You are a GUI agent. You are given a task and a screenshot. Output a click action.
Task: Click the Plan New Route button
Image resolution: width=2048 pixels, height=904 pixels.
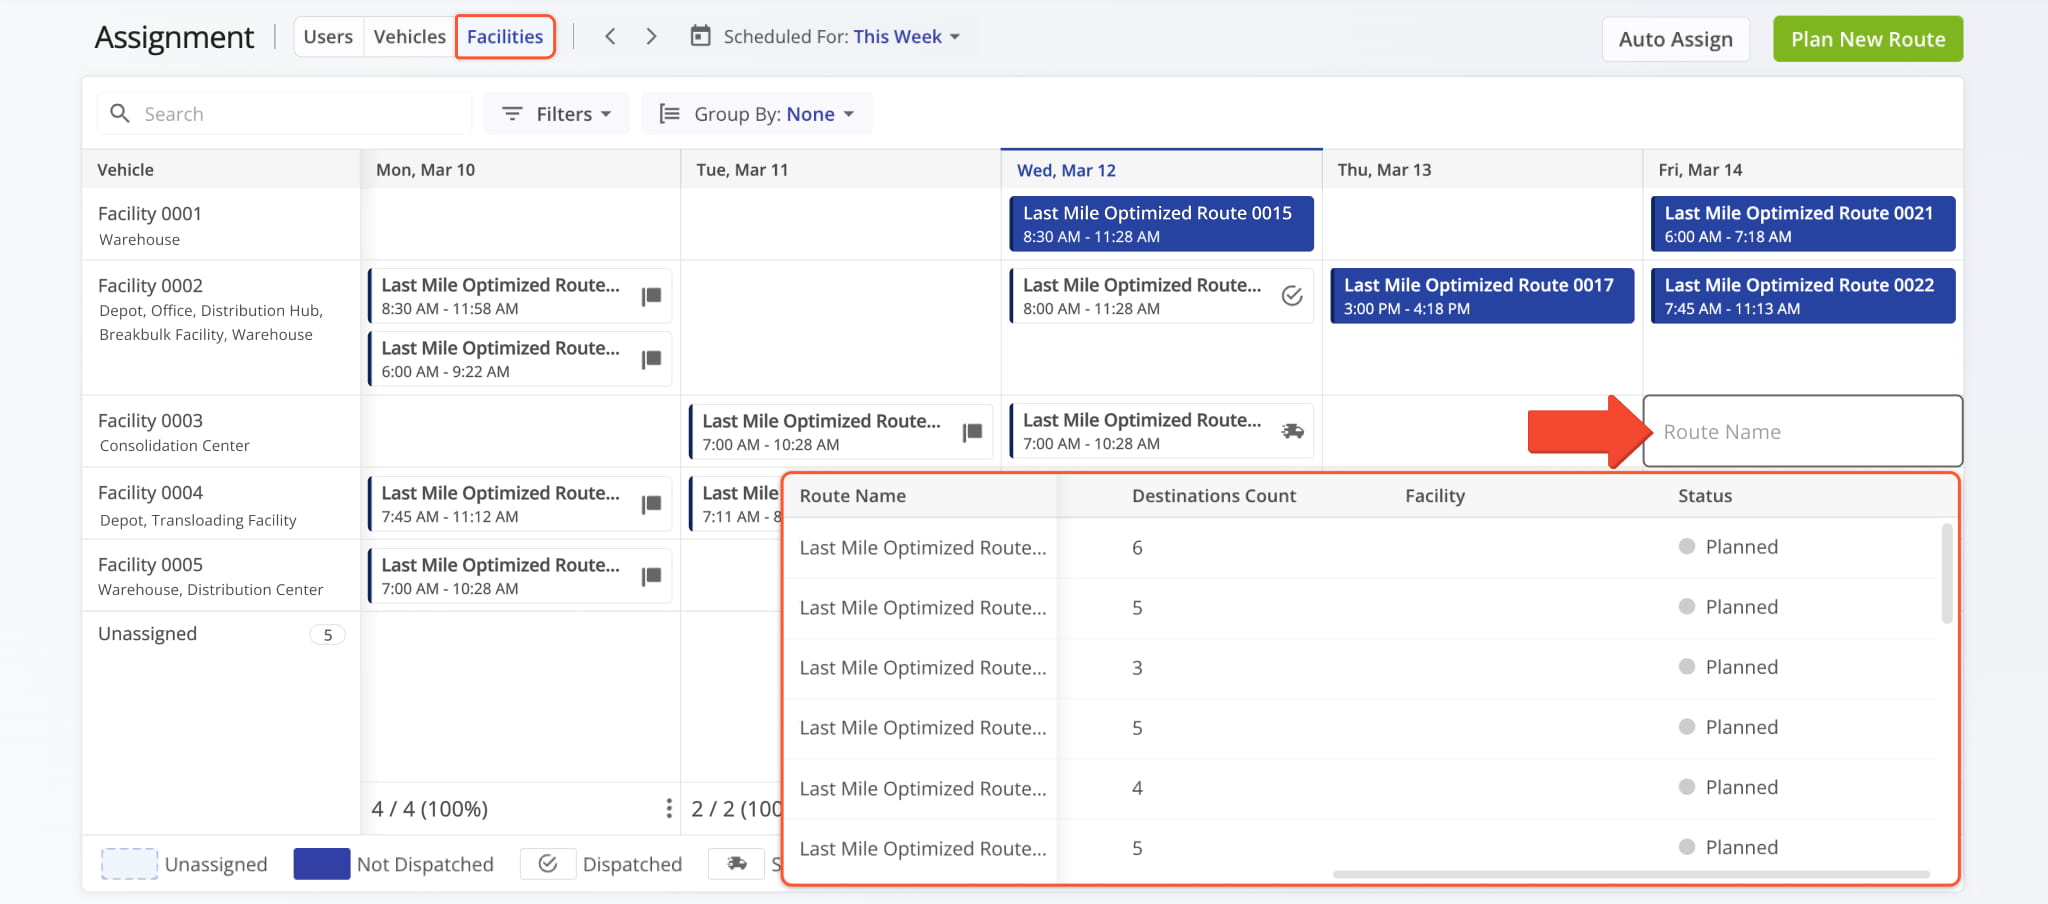[1868, 39]
